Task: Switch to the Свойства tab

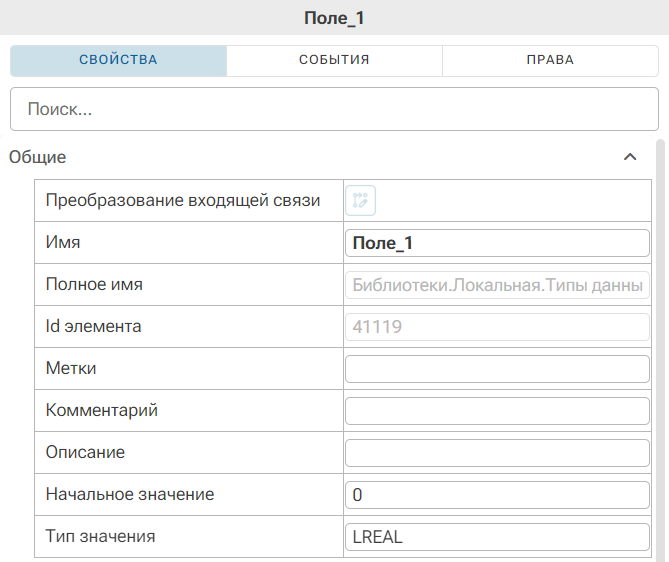Action: click(x=119, y=60)
